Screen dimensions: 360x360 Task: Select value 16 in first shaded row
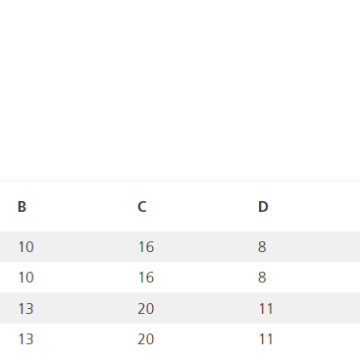point(146,247)
